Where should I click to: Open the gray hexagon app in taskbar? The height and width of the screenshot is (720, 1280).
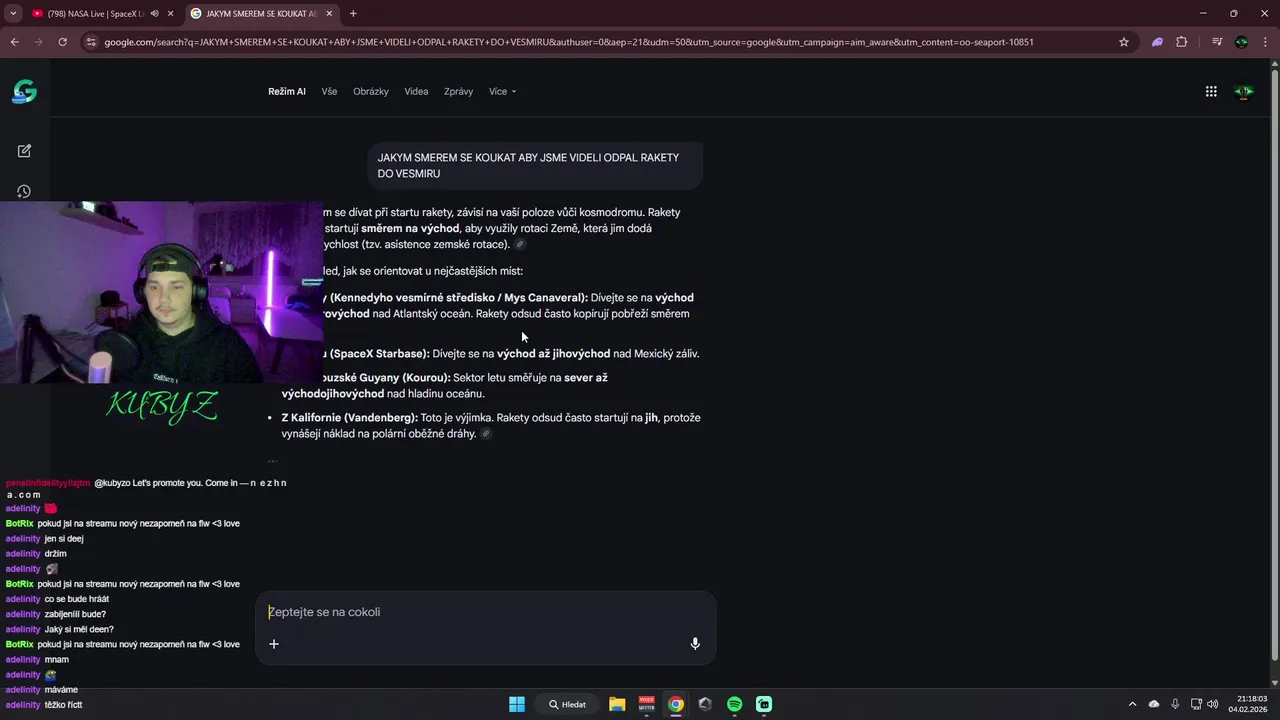tap(705, 704)
